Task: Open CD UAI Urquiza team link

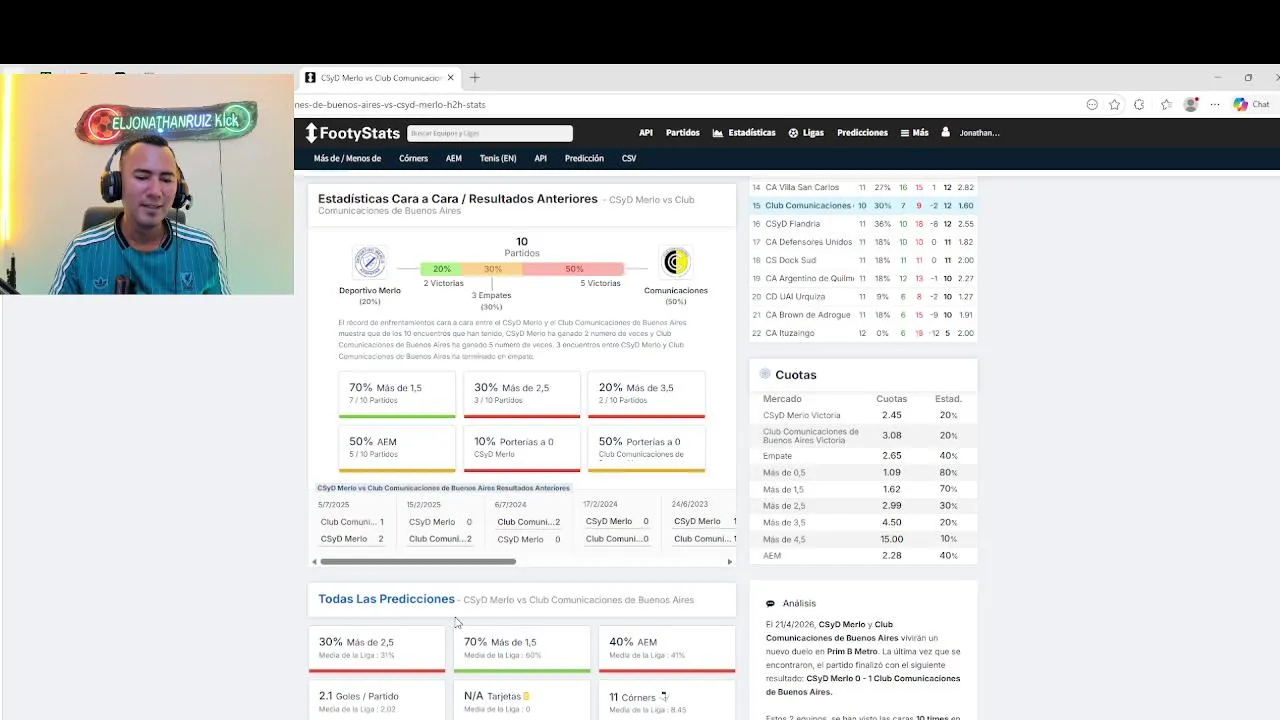Action: (795, 297)
